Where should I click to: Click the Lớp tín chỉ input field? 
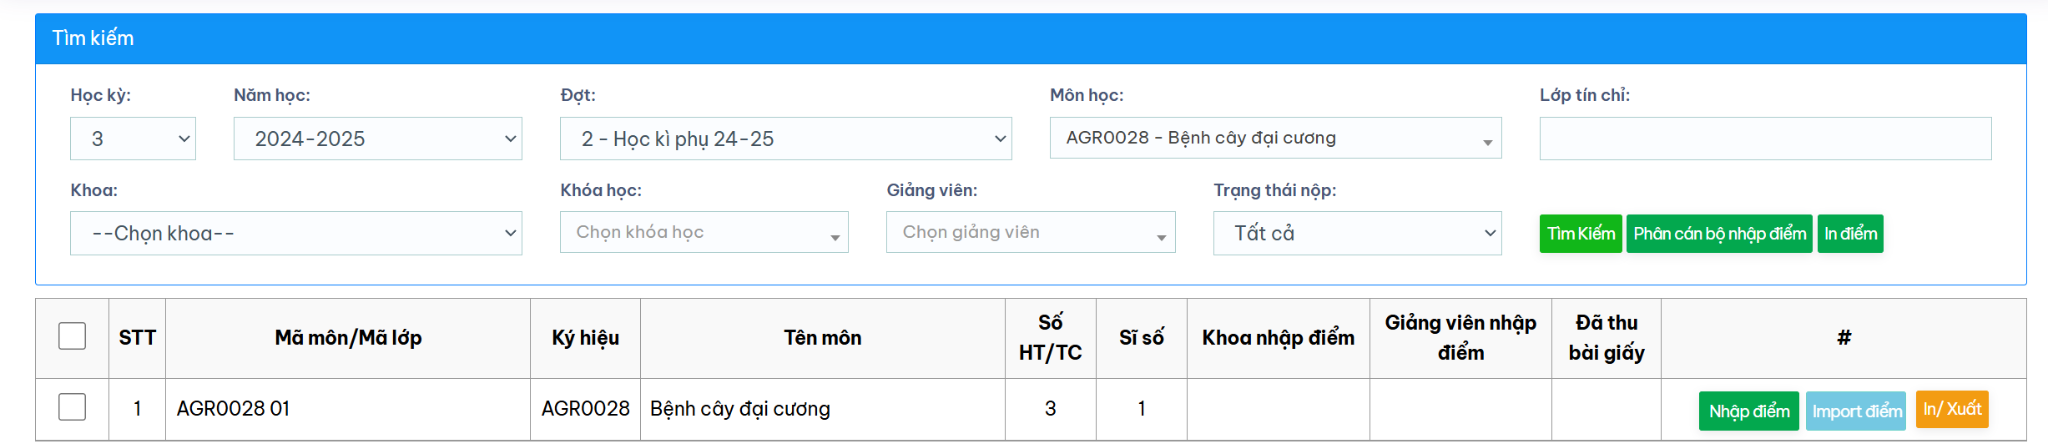[x=1766, y=139]
